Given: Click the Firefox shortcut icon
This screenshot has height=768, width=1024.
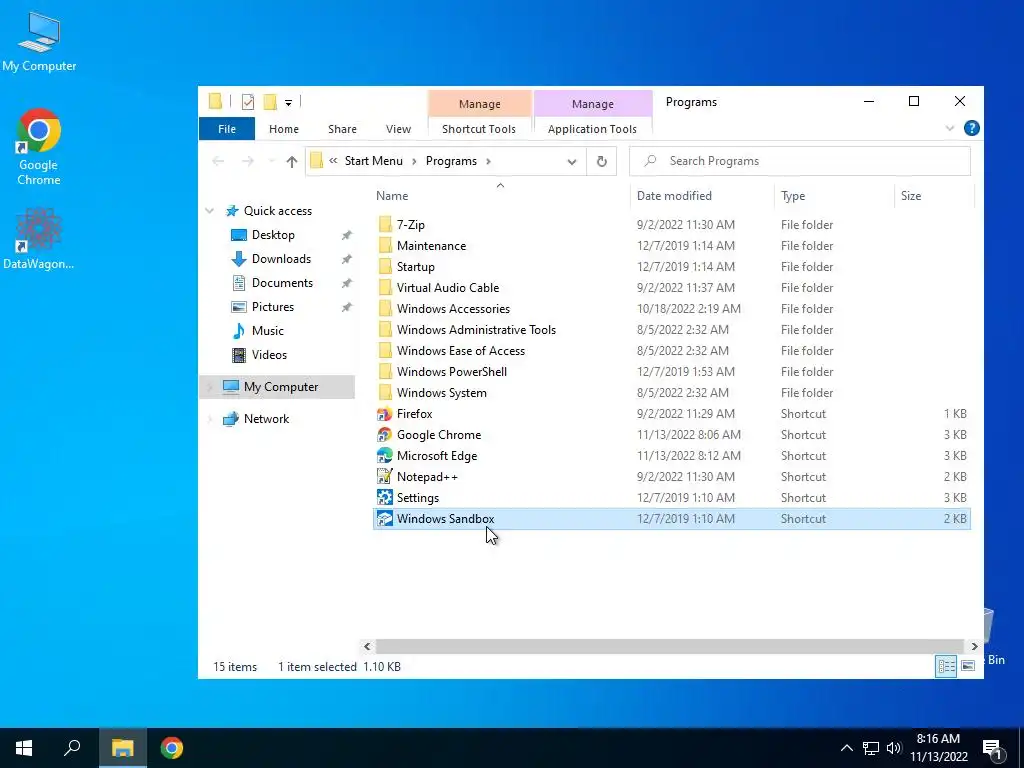Looking at the screenshot, I should pos(385,414).
